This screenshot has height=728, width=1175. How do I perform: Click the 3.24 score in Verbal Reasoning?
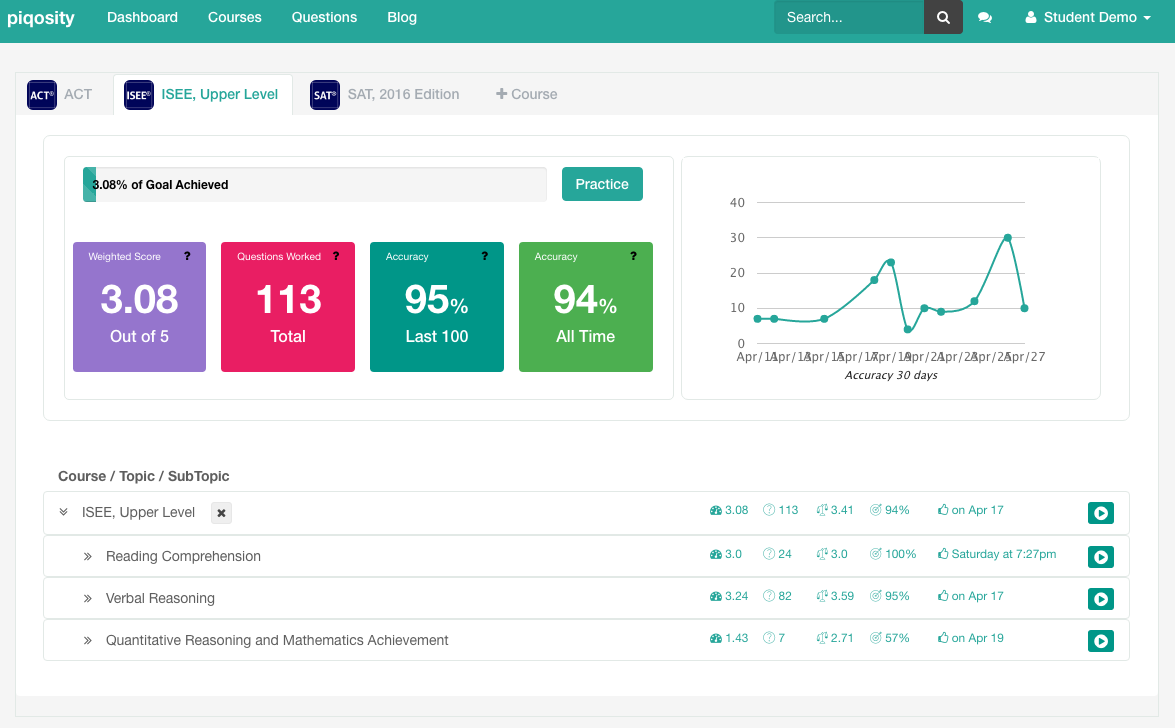729,596
